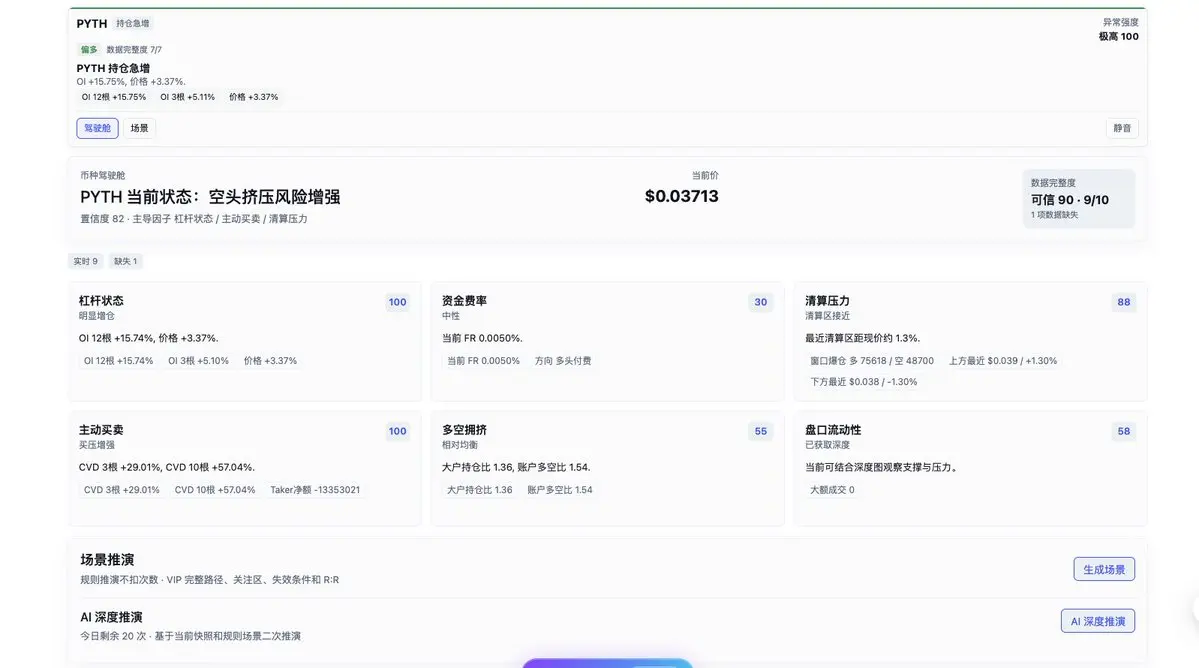The width and height of the screenshot is (1199, 668).
Task: Click the current price $0.03713
Action: point(681,196)
